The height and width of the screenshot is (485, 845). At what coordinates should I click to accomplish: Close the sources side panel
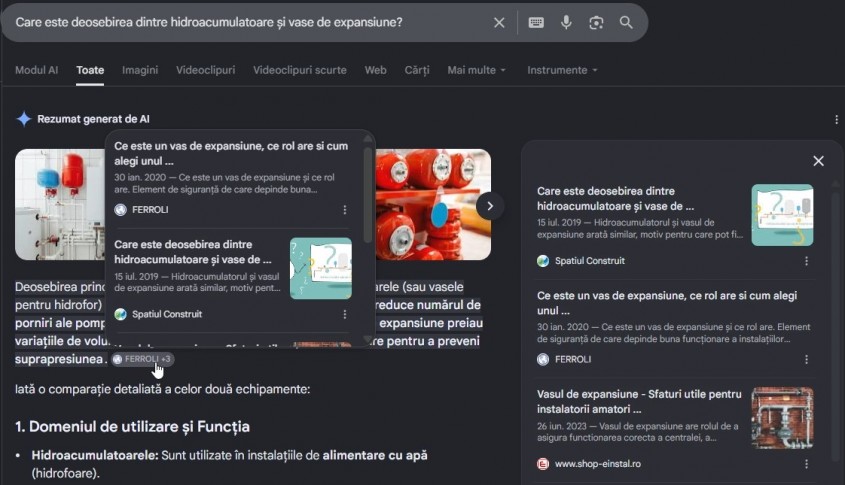point(818,161)
